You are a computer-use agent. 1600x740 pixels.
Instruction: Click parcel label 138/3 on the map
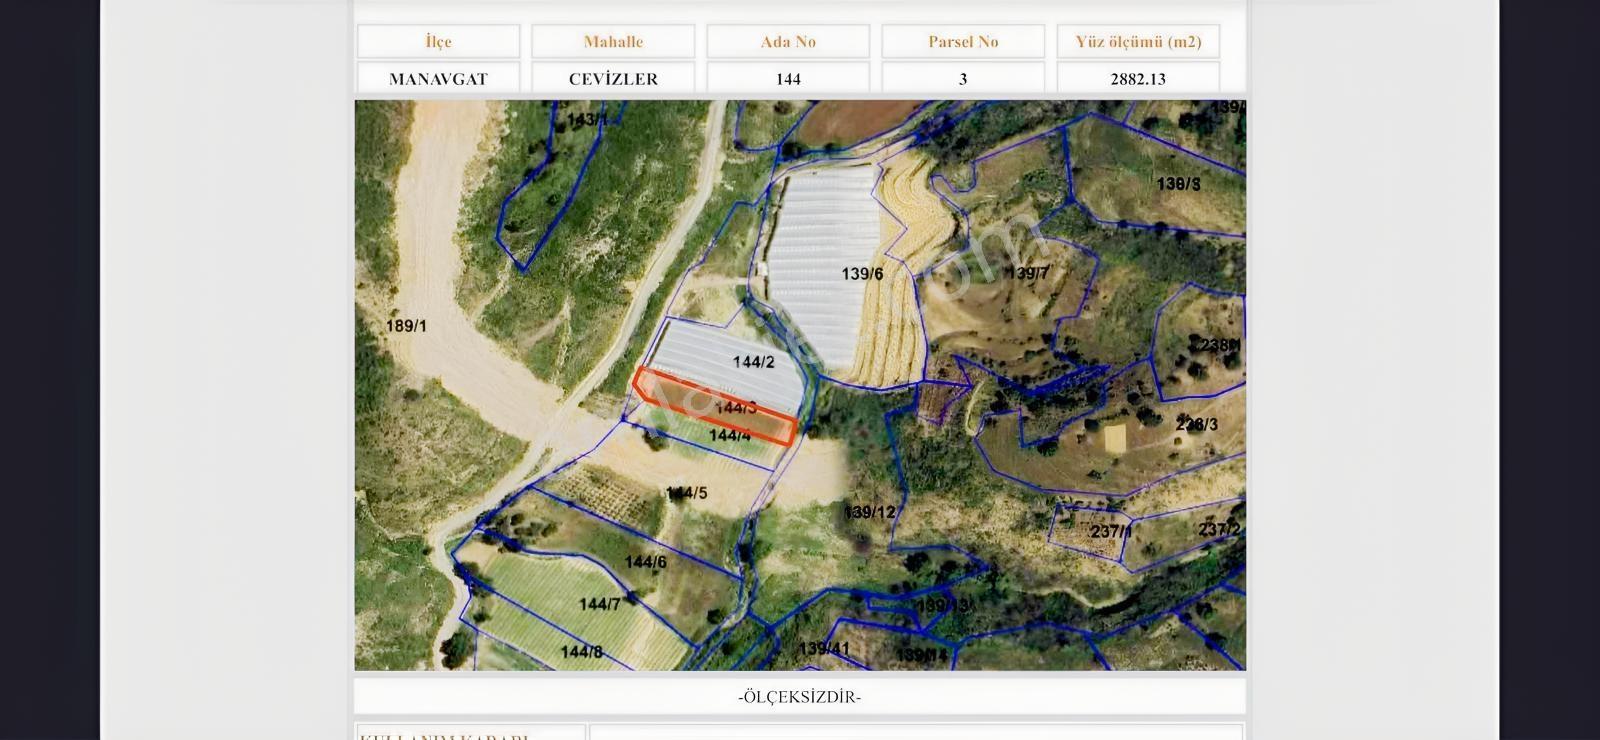click(1178, 184)
